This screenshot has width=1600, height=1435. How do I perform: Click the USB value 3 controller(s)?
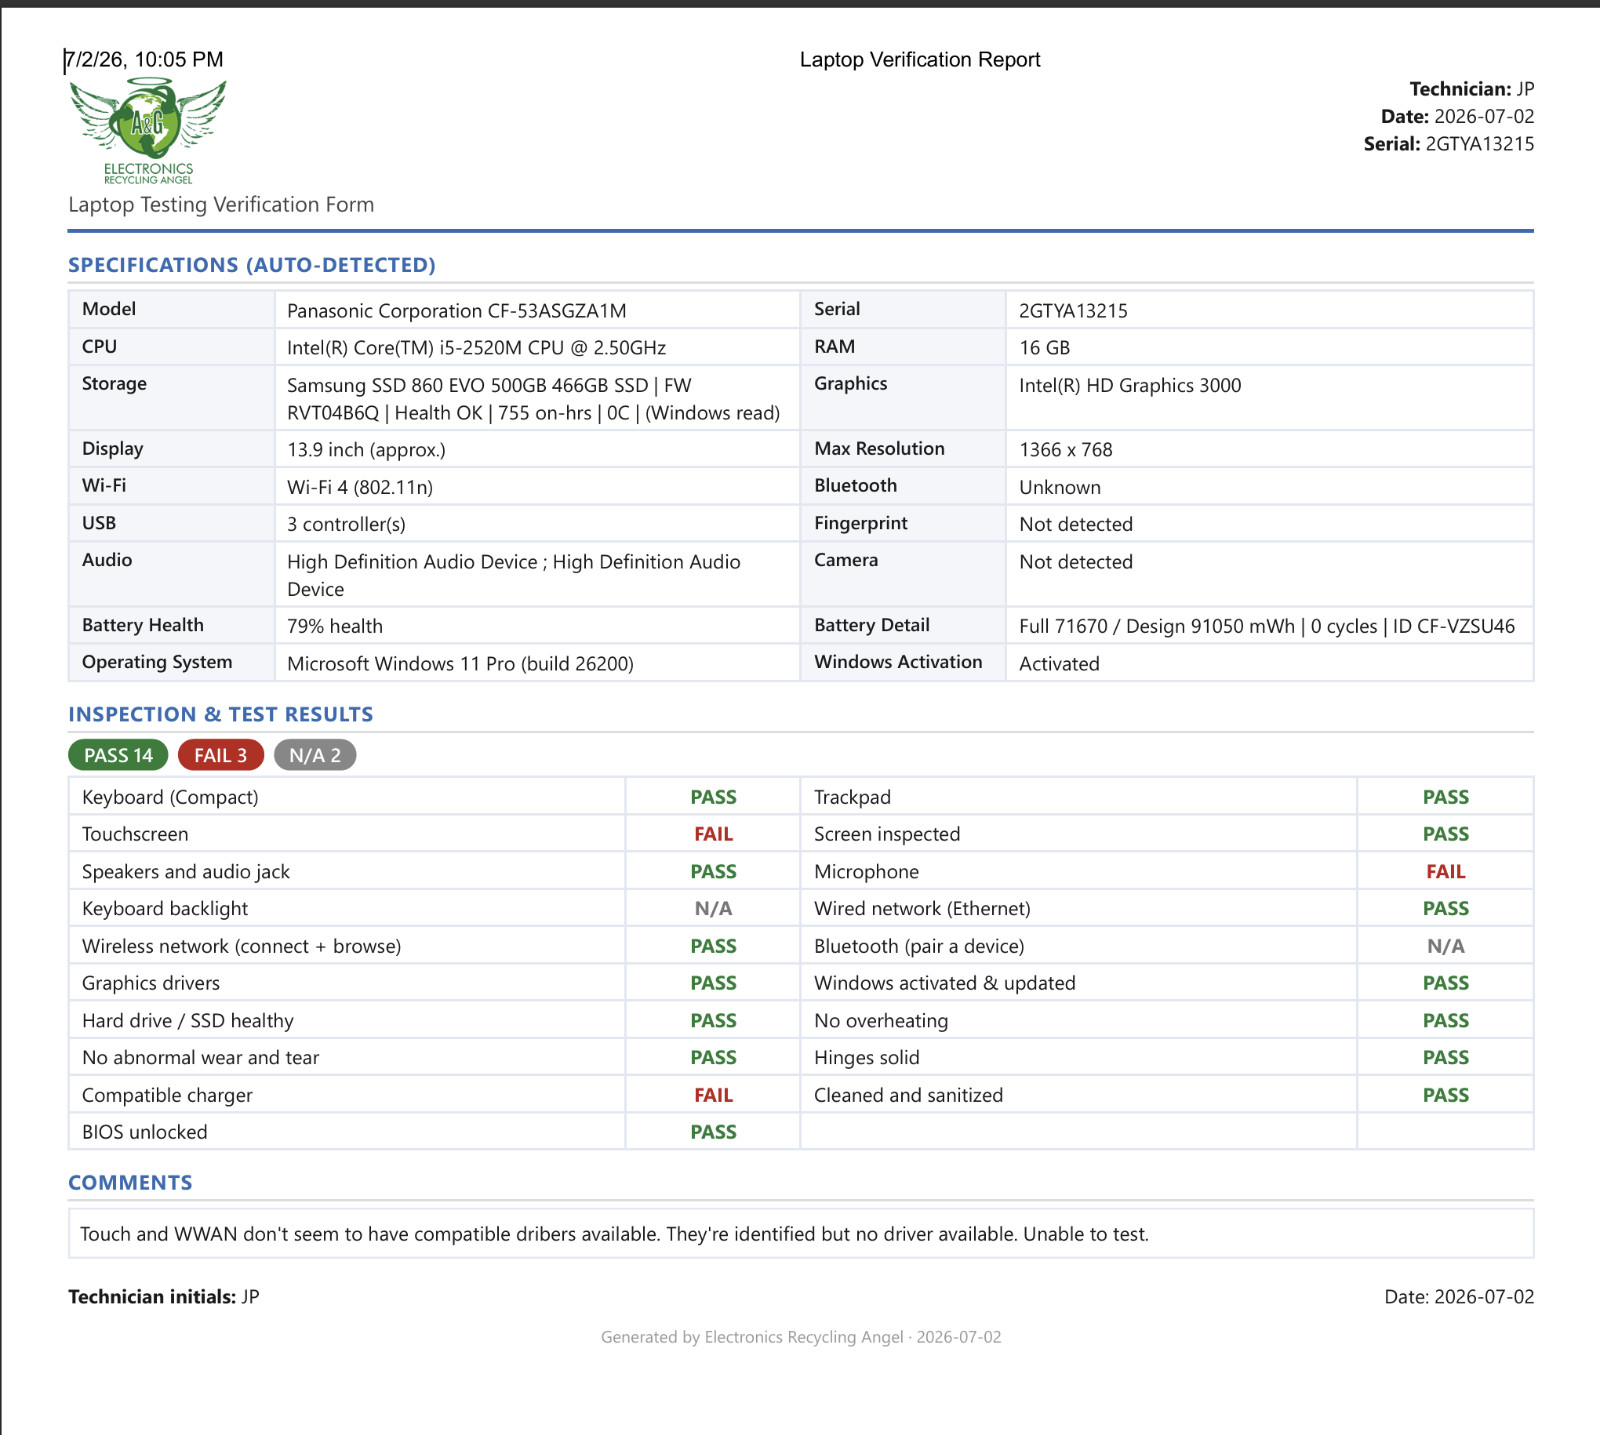click(346, 524)
